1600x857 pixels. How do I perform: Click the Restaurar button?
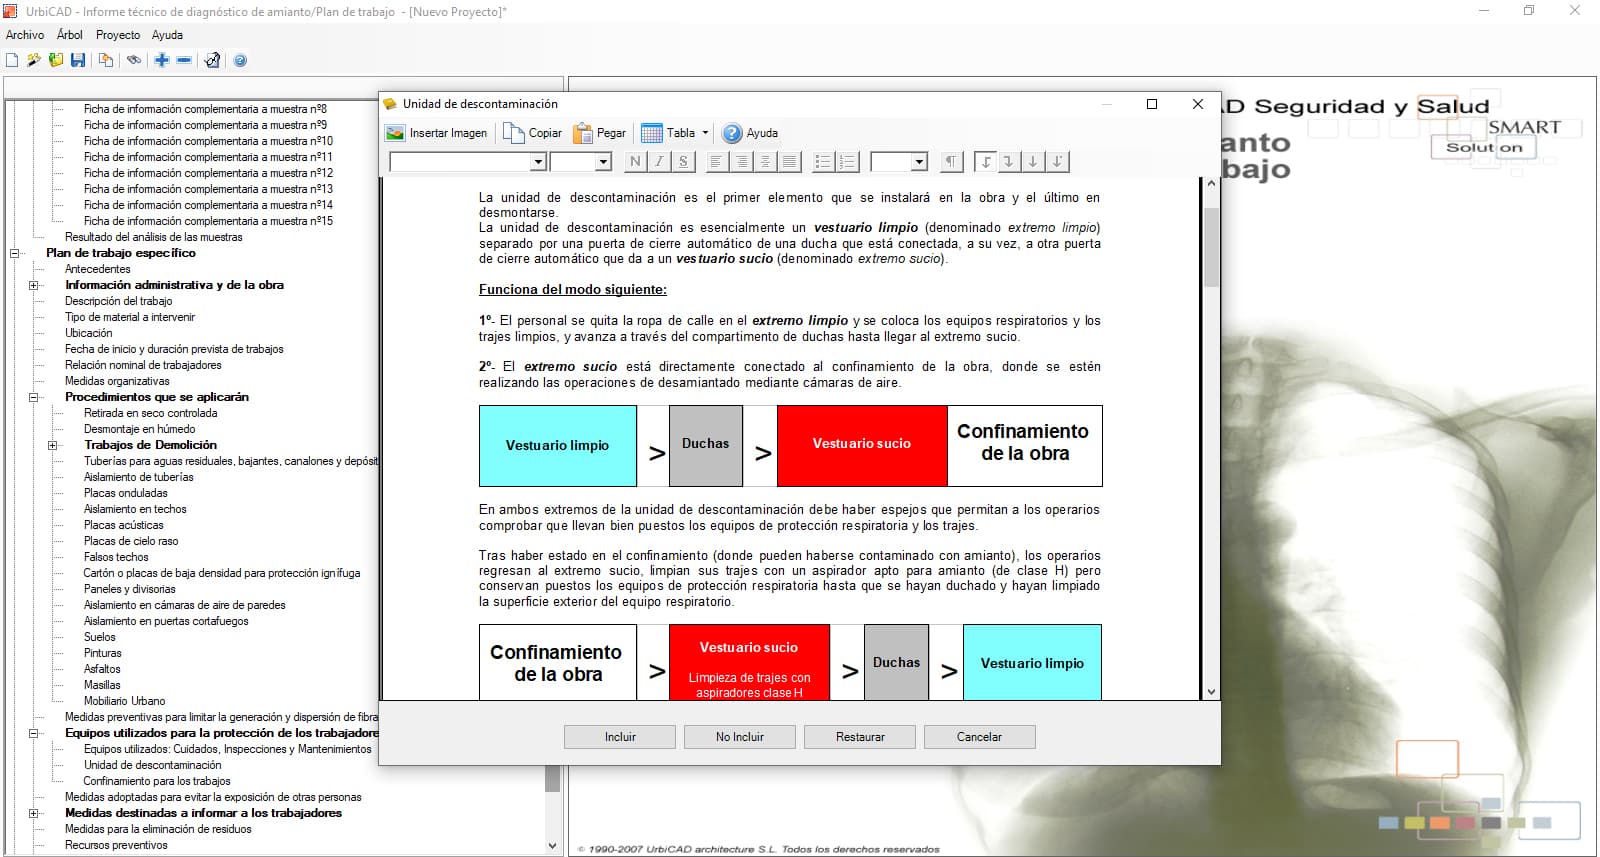(x=860, y=737)
